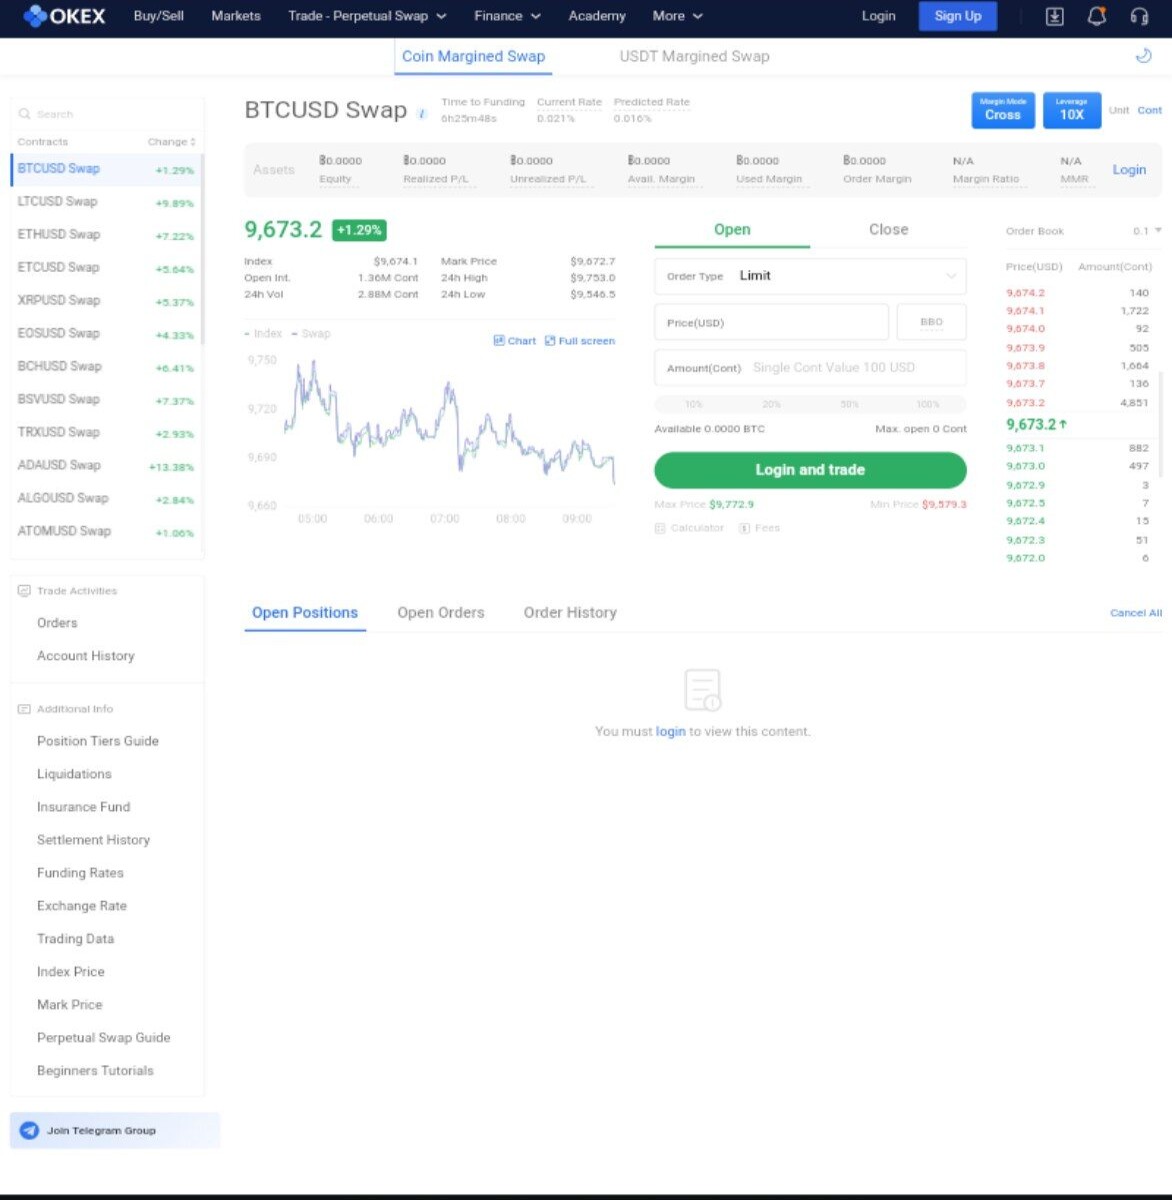Open Orders under Trade Activities
The width and height of the screenshot is (1172, 1200).
click(x=57, y=623)
